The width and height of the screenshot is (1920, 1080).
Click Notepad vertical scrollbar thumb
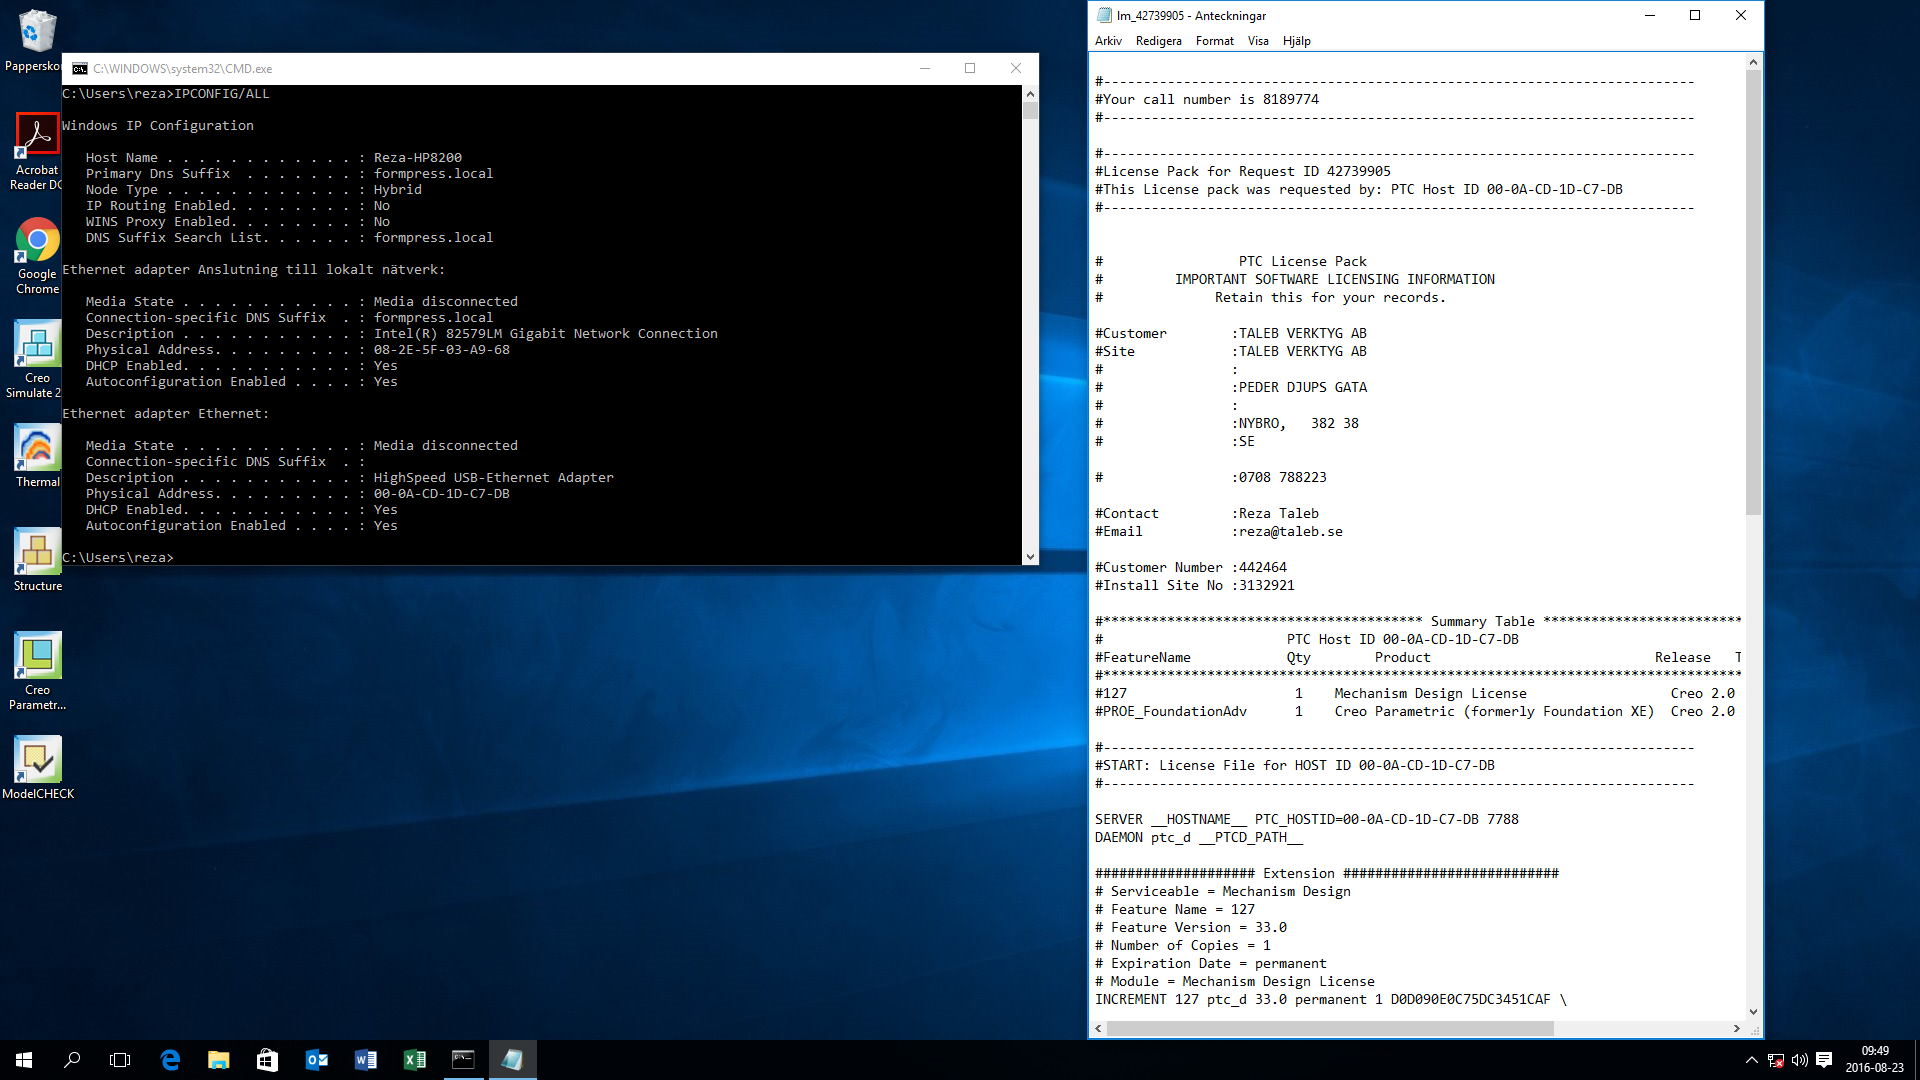click(1753, 293)
